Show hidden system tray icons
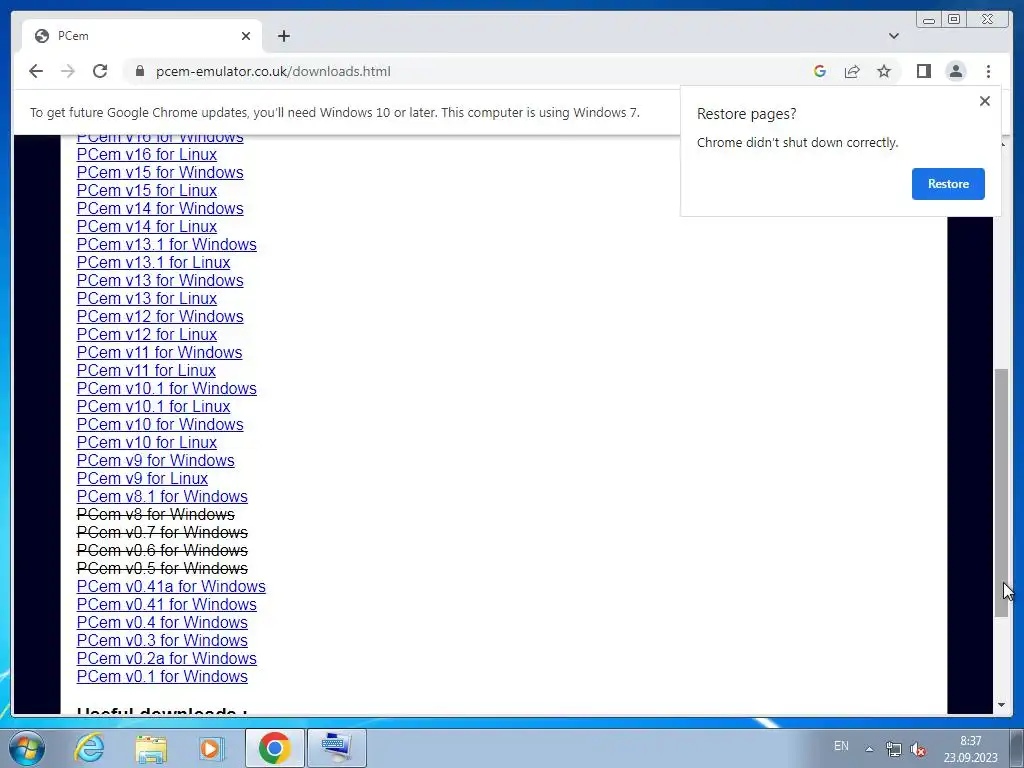1024x768 pixels. tap(869, 748)
